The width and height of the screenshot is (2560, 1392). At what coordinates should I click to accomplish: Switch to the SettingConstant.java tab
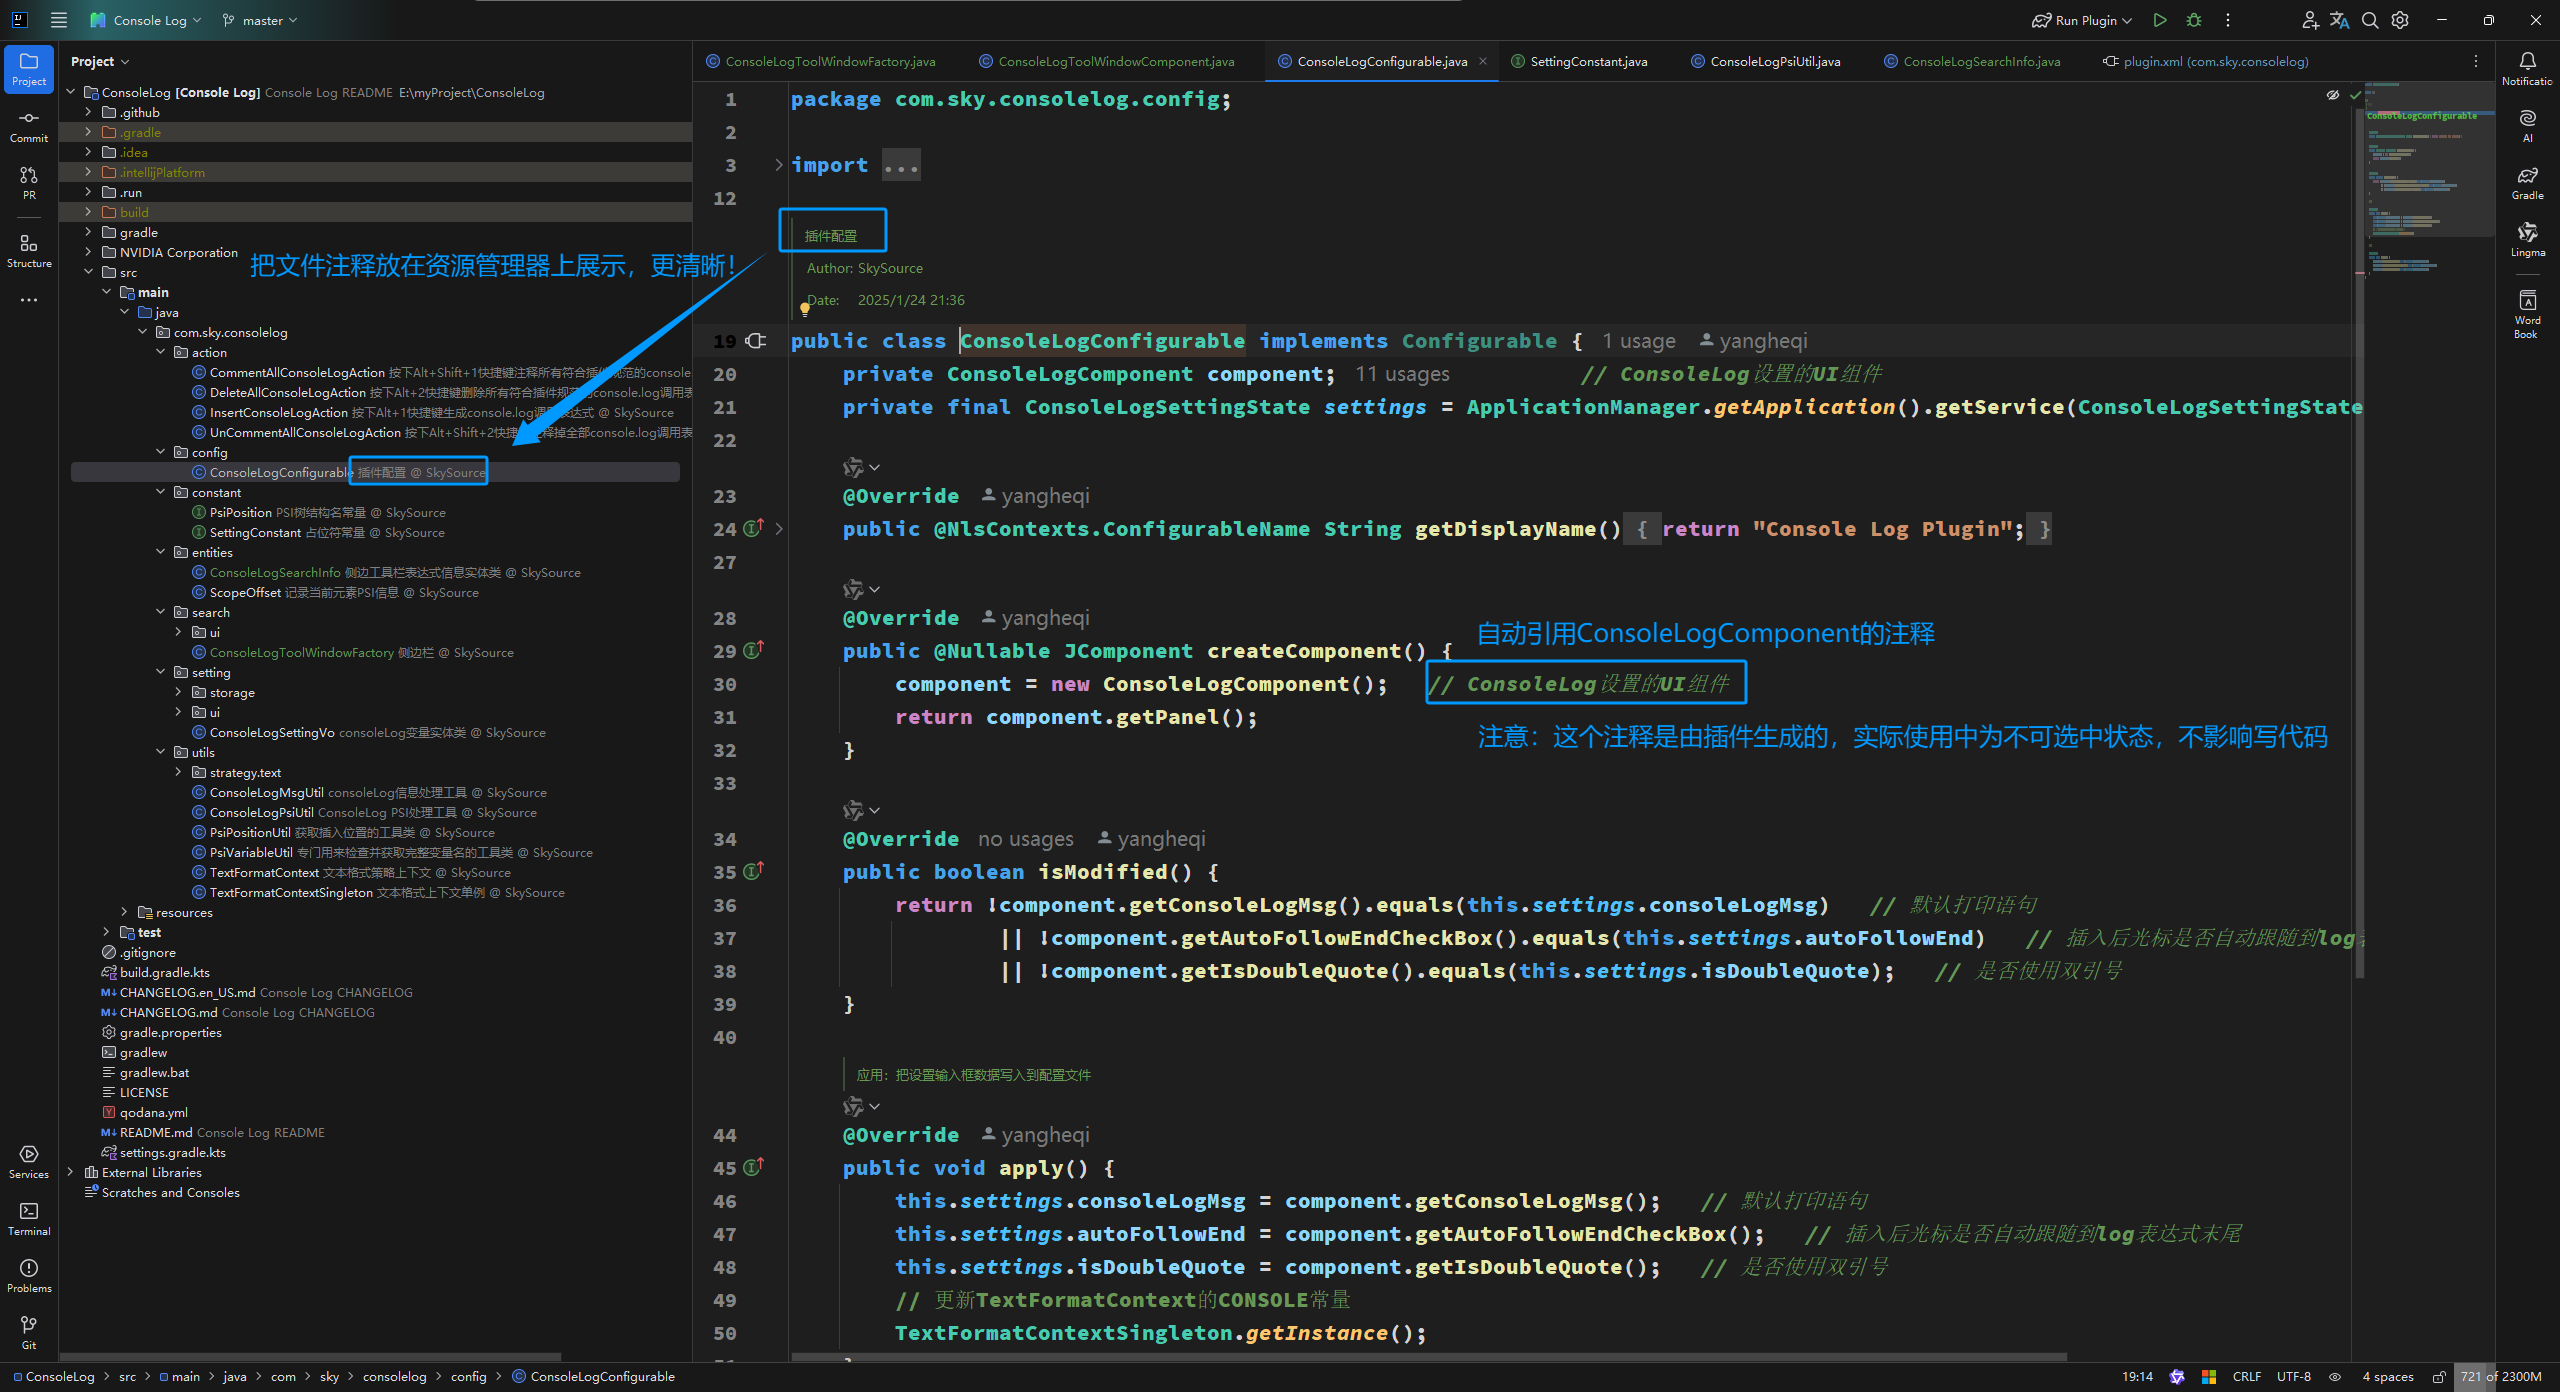point(1588,61)
